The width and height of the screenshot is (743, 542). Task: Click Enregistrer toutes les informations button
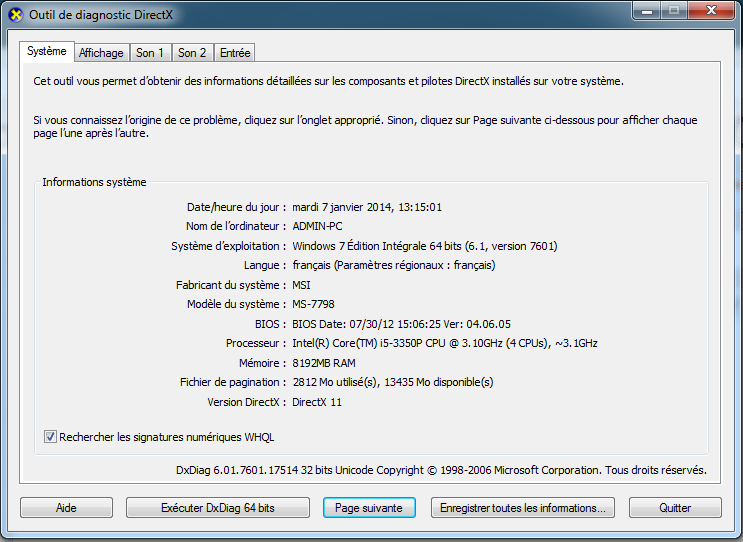click(522, 508)
